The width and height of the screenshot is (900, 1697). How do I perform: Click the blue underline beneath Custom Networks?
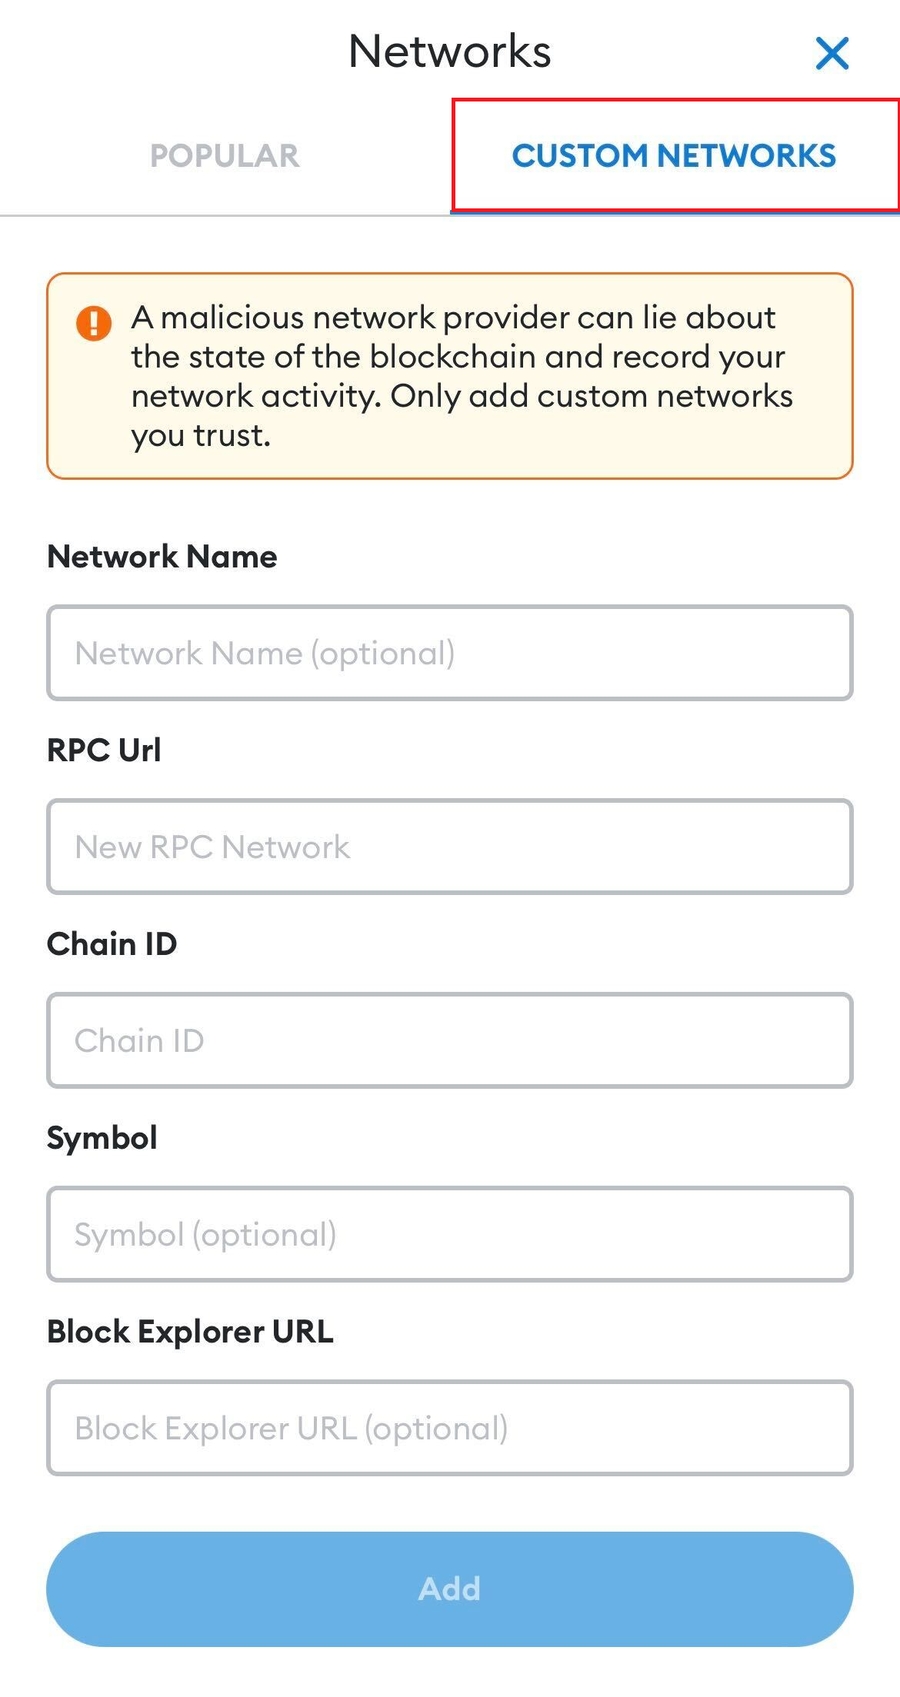(x=674, y=214)
